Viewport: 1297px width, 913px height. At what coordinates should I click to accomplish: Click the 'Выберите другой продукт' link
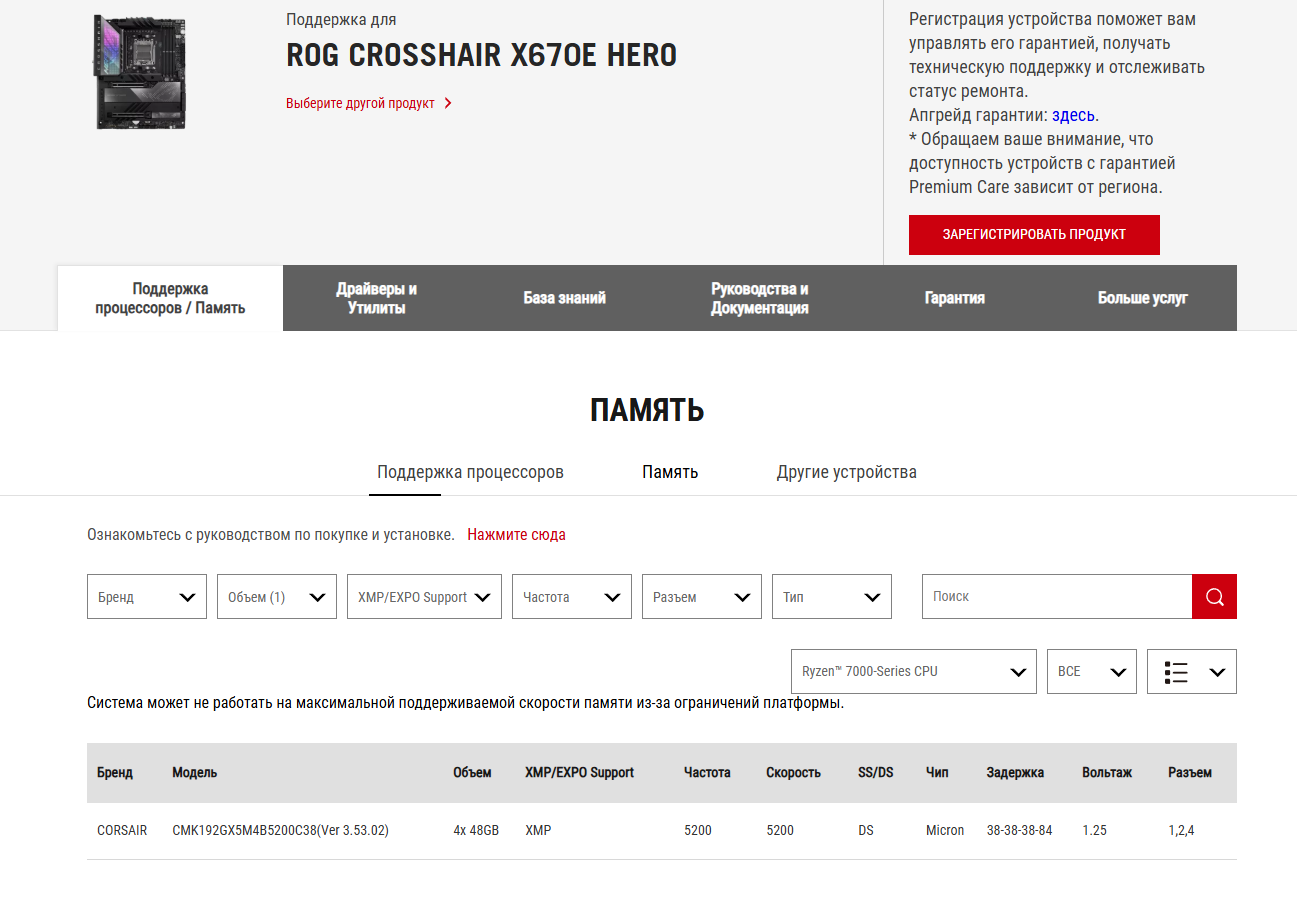pyautogui.click(x=360, y=103)
